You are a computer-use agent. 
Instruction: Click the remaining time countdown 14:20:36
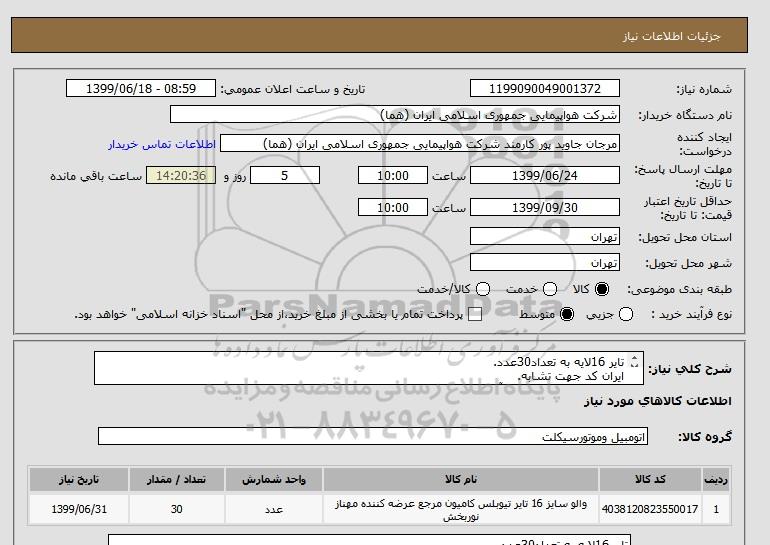click(181, 175)
